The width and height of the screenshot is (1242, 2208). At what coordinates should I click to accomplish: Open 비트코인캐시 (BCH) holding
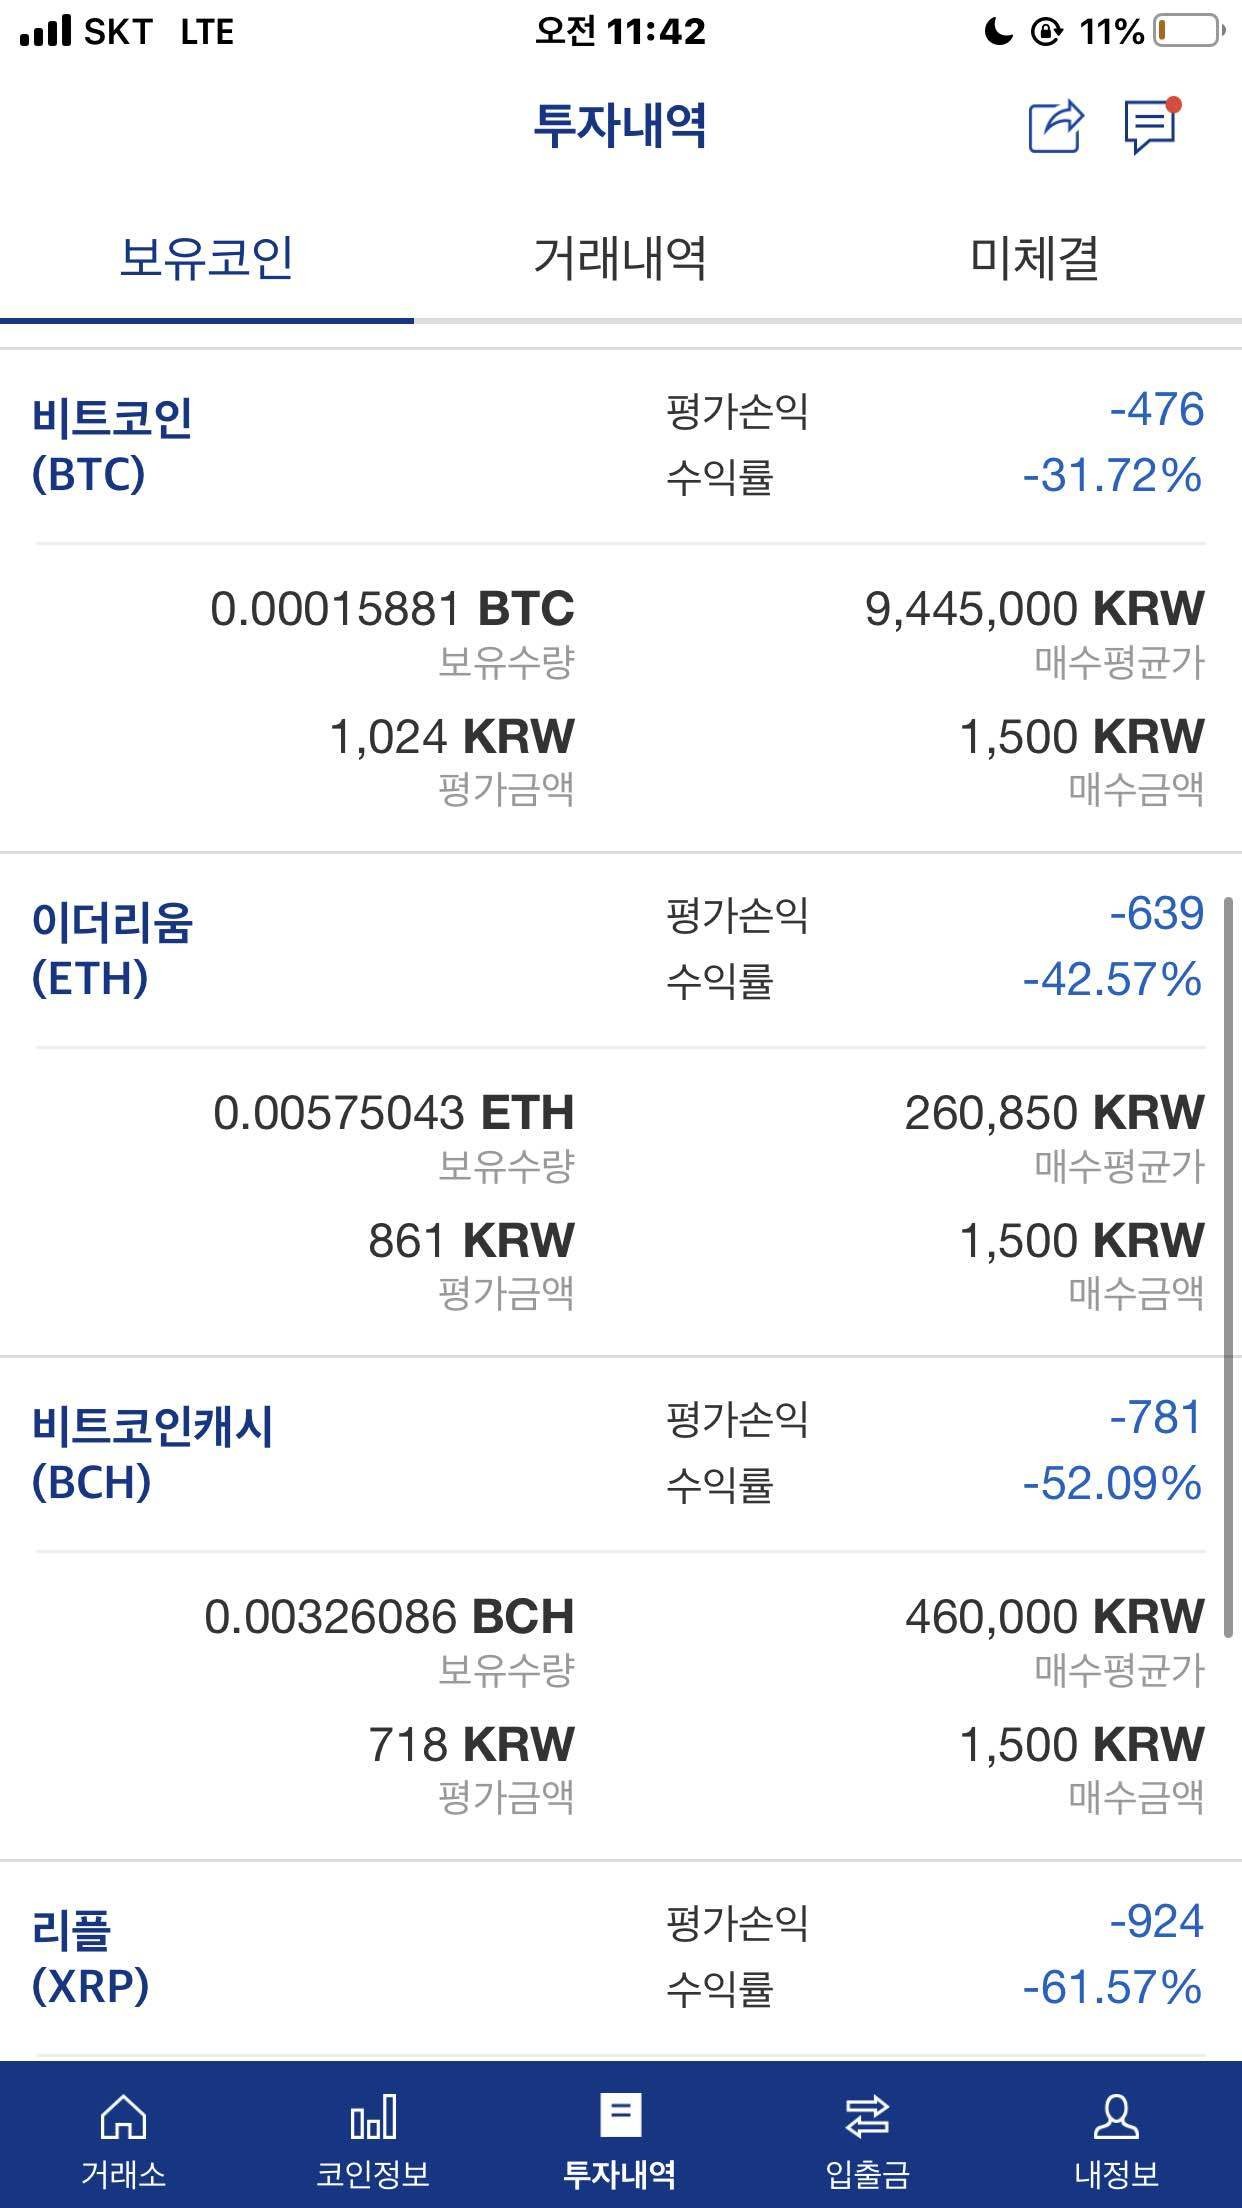[x=152, y=1453]
